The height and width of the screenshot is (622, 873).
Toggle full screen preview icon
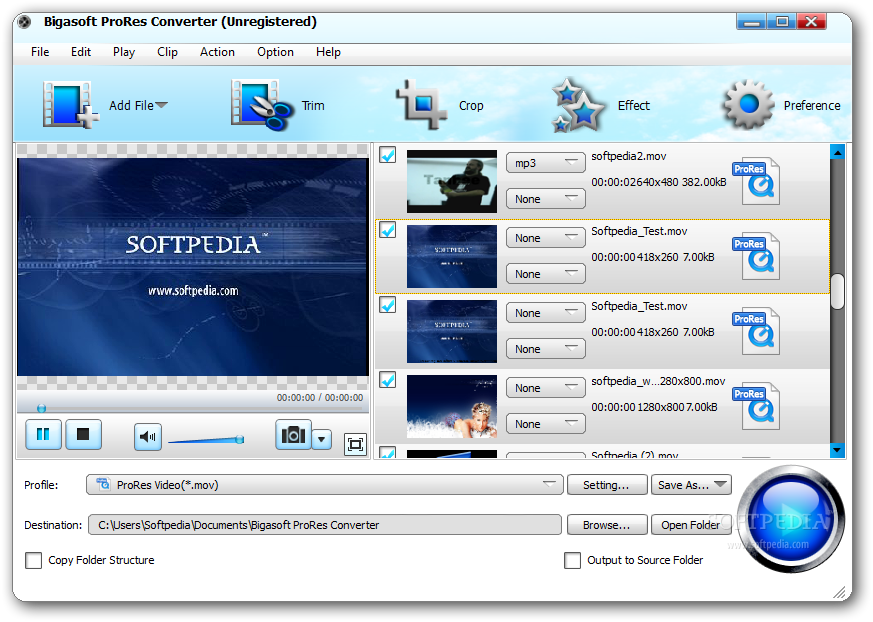[355, 444]
